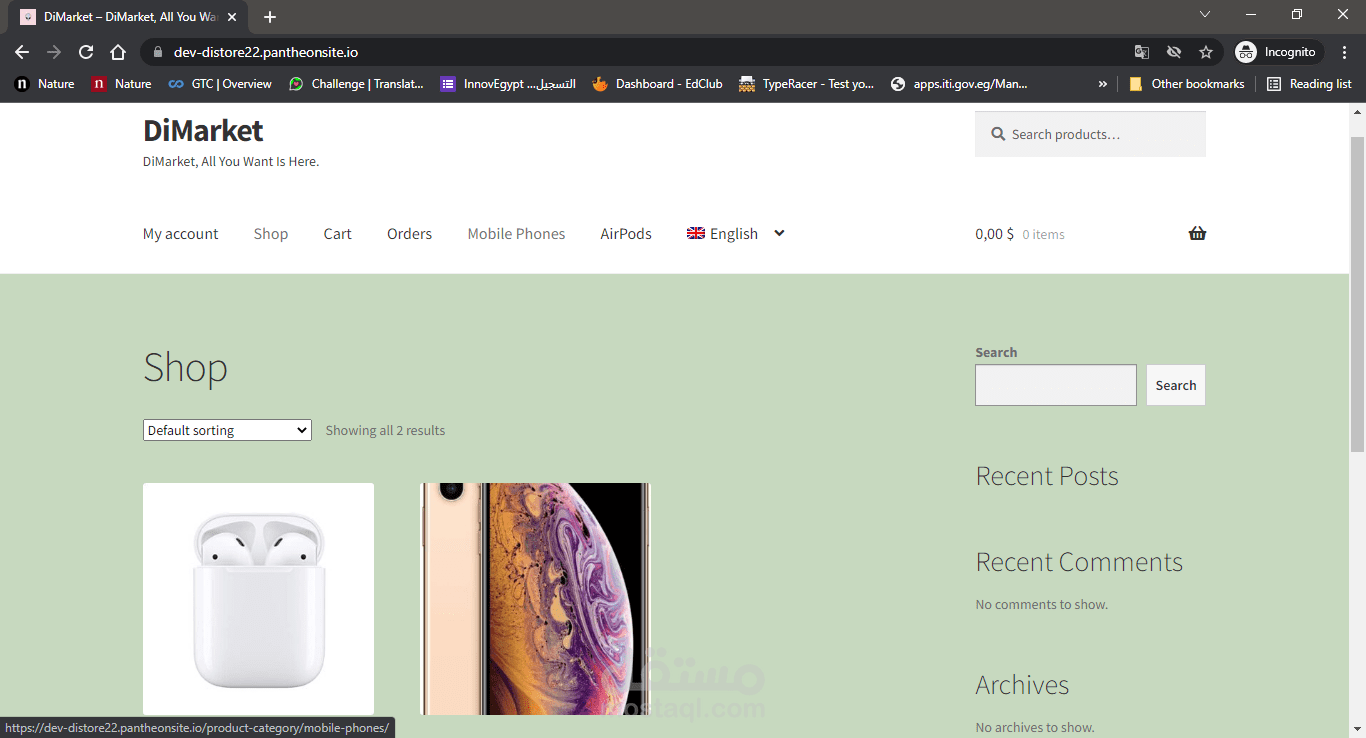Open the Default sorting dropdown

click(x=227, y=430)
